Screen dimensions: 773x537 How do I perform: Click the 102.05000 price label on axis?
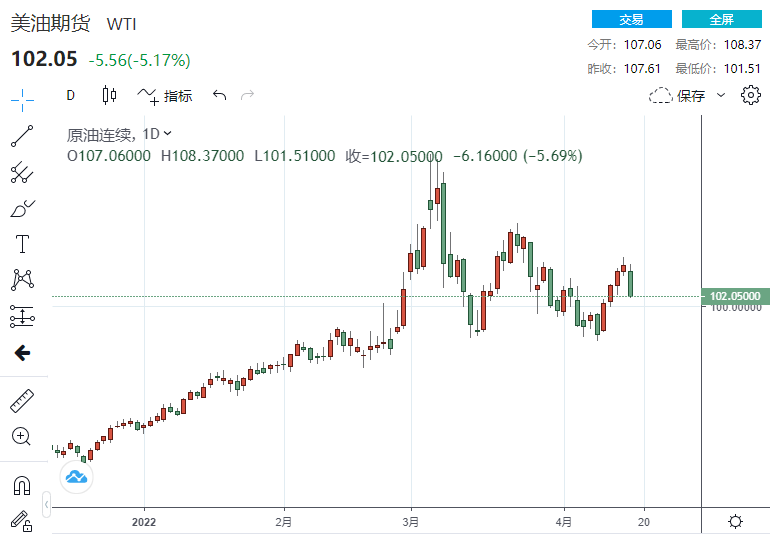click(x=735, y=296)
